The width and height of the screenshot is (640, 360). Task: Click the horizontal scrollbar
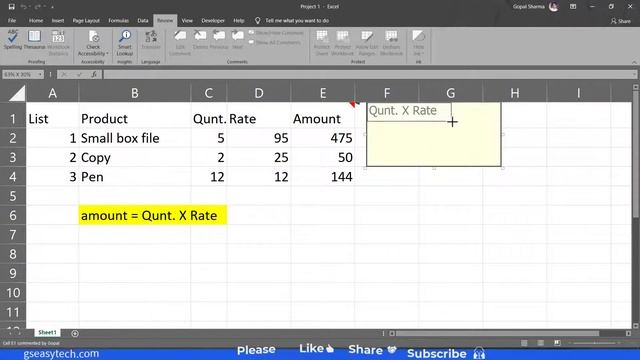point(497,333)
